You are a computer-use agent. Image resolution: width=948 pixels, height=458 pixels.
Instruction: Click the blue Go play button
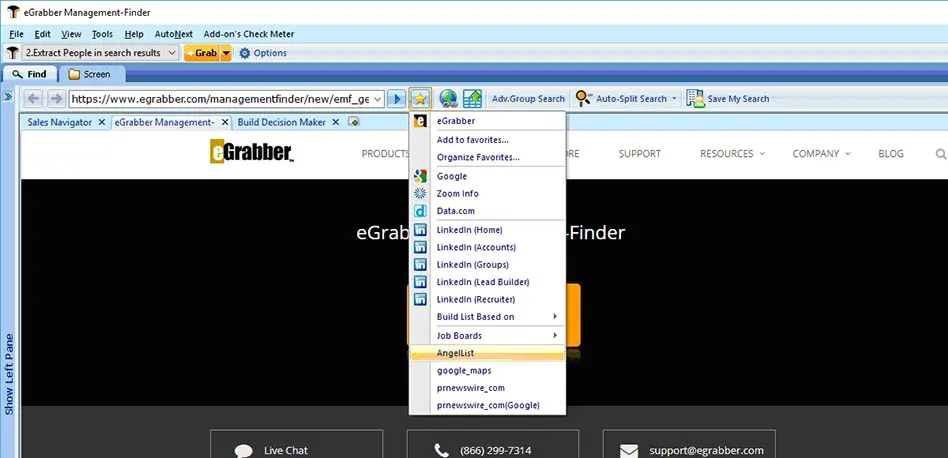[397, 98]
